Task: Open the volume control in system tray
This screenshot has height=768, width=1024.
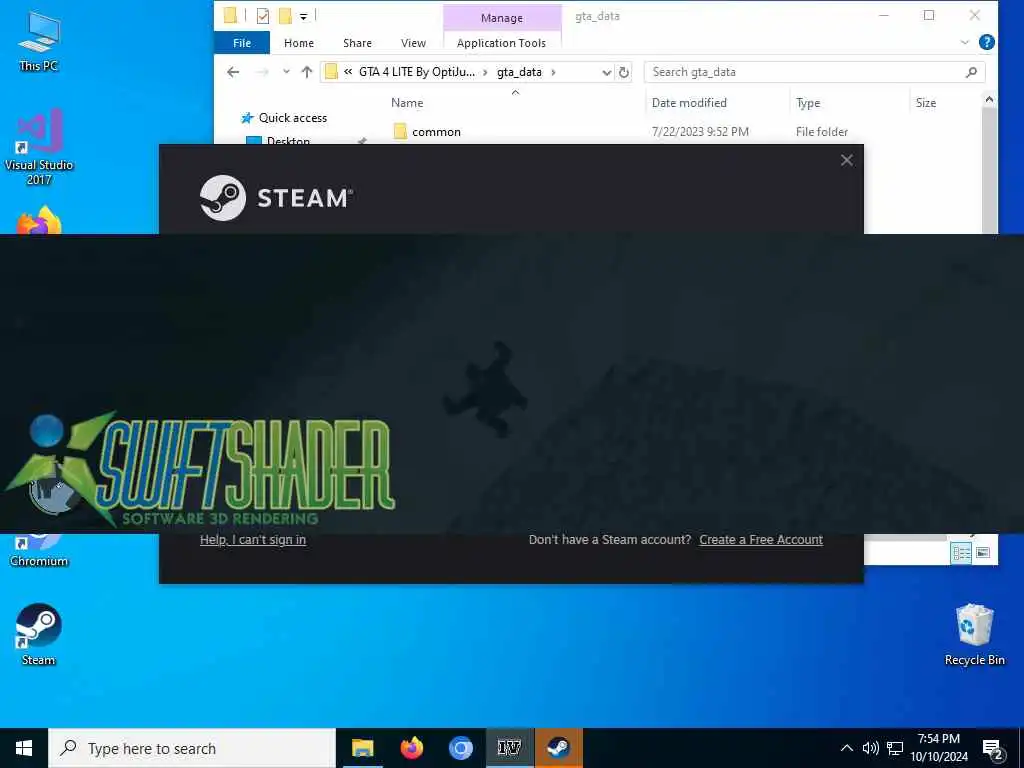Action: click(x=871, y=748)
